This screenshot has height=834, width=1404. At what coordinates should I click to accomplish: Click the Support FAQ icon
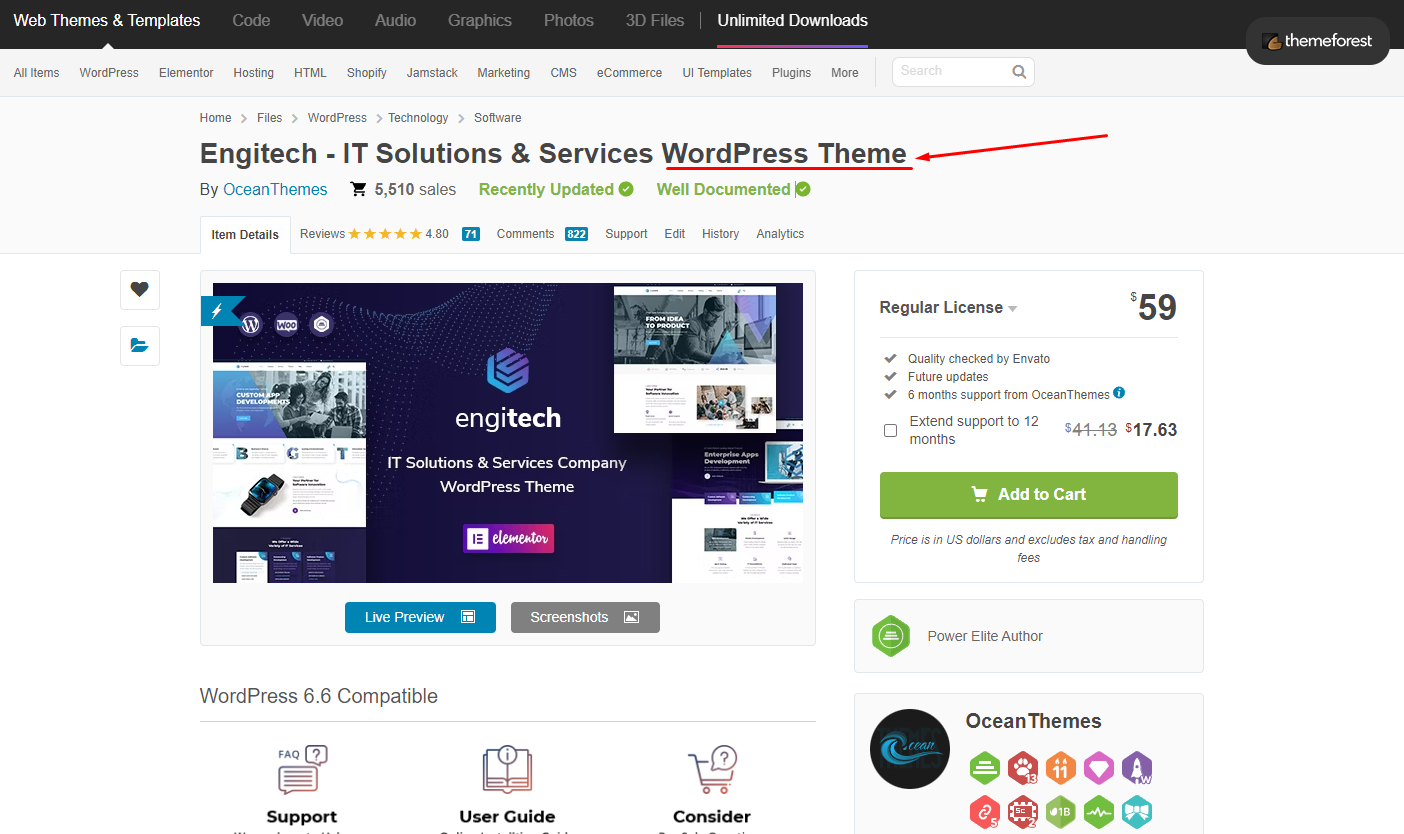point(302,771)
